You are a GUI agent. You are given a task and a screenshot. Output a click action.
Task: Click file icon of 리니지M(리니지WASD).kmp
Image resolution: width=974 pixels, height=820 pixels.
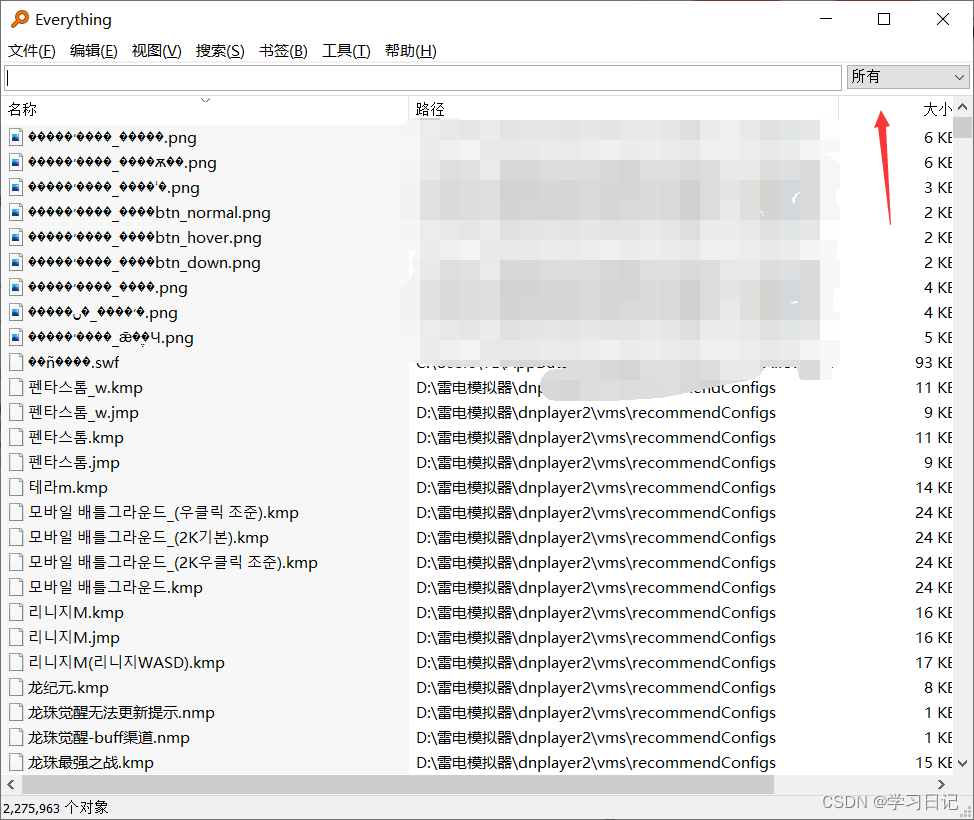click(x=16, y=662)
